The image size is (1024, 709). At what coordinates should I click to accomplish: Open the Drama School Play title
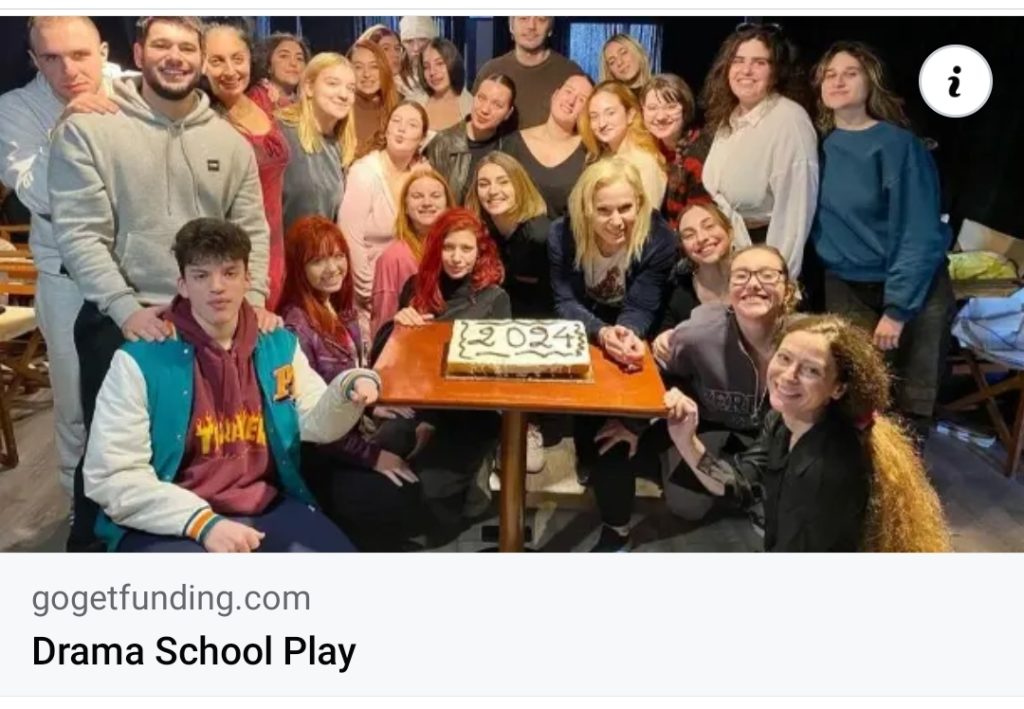194,651
